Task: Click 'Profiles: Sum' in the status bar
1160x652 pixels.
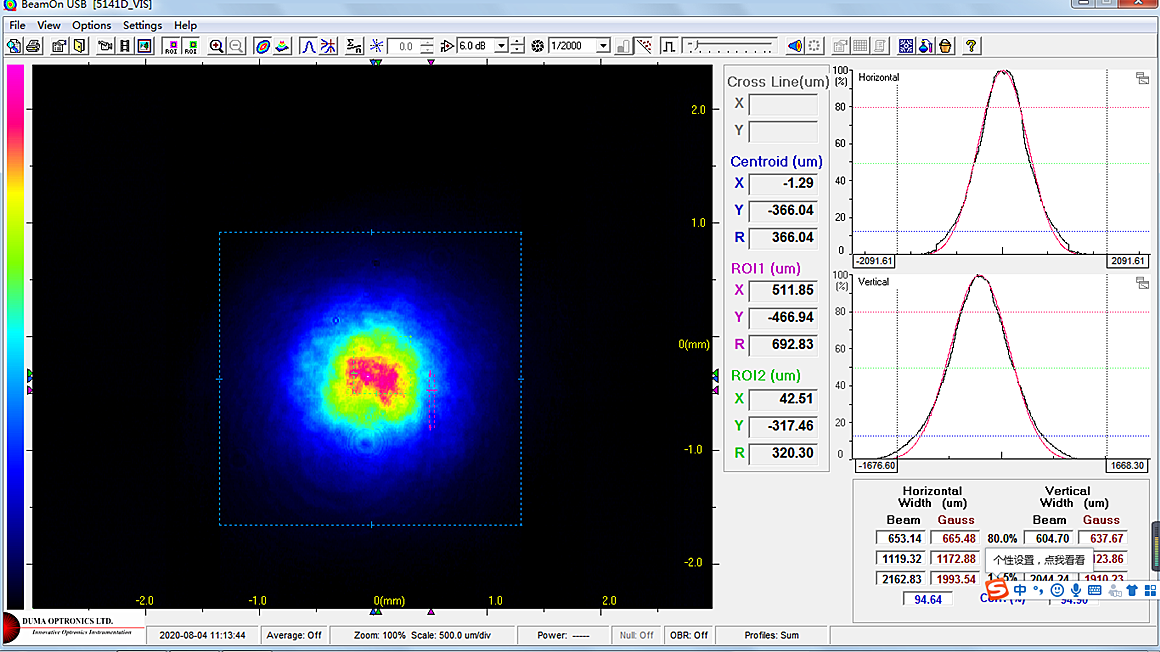Action: tap(771, 635)
